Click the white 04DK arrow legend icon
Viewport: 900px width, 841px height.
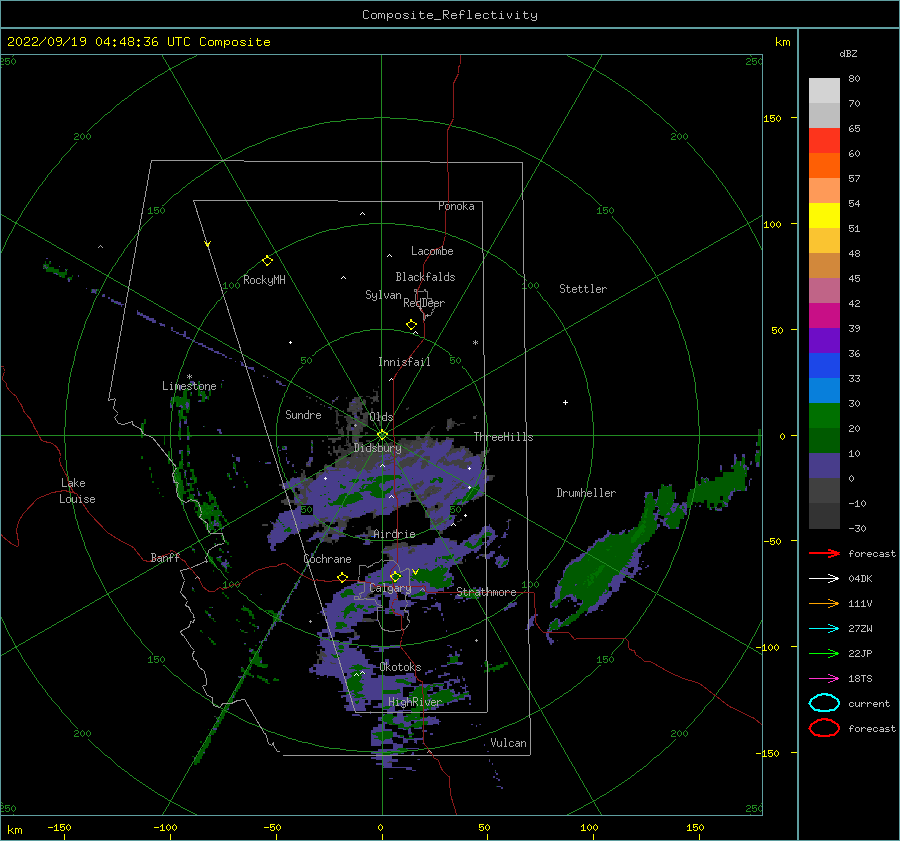coord(824,578)
